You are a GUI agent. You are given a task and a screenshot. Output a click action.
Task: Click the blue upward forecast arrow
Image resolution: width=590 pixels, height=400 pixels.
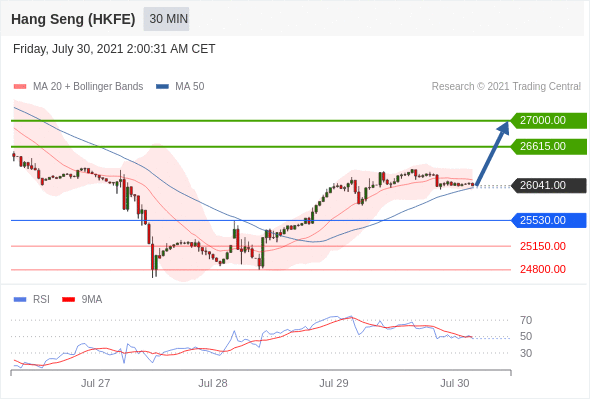pos(493,153)
